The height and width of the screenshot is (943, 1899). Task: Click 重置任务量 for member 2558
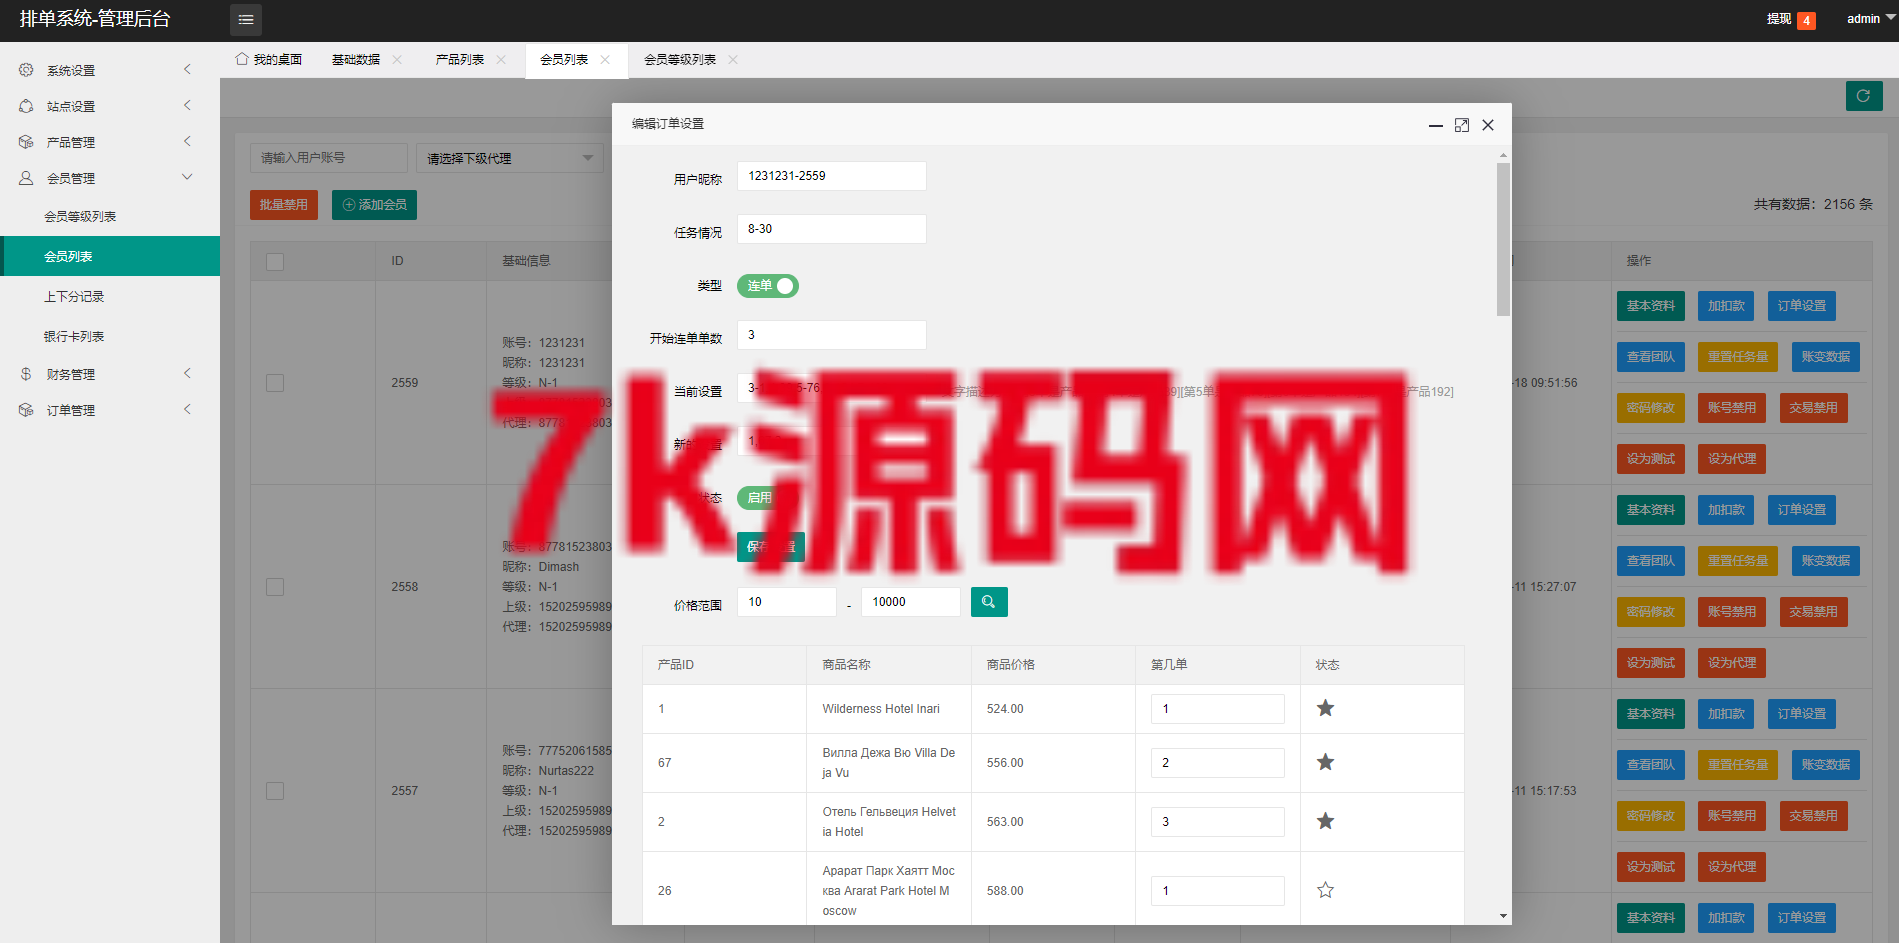click(x=1738, y=561)
